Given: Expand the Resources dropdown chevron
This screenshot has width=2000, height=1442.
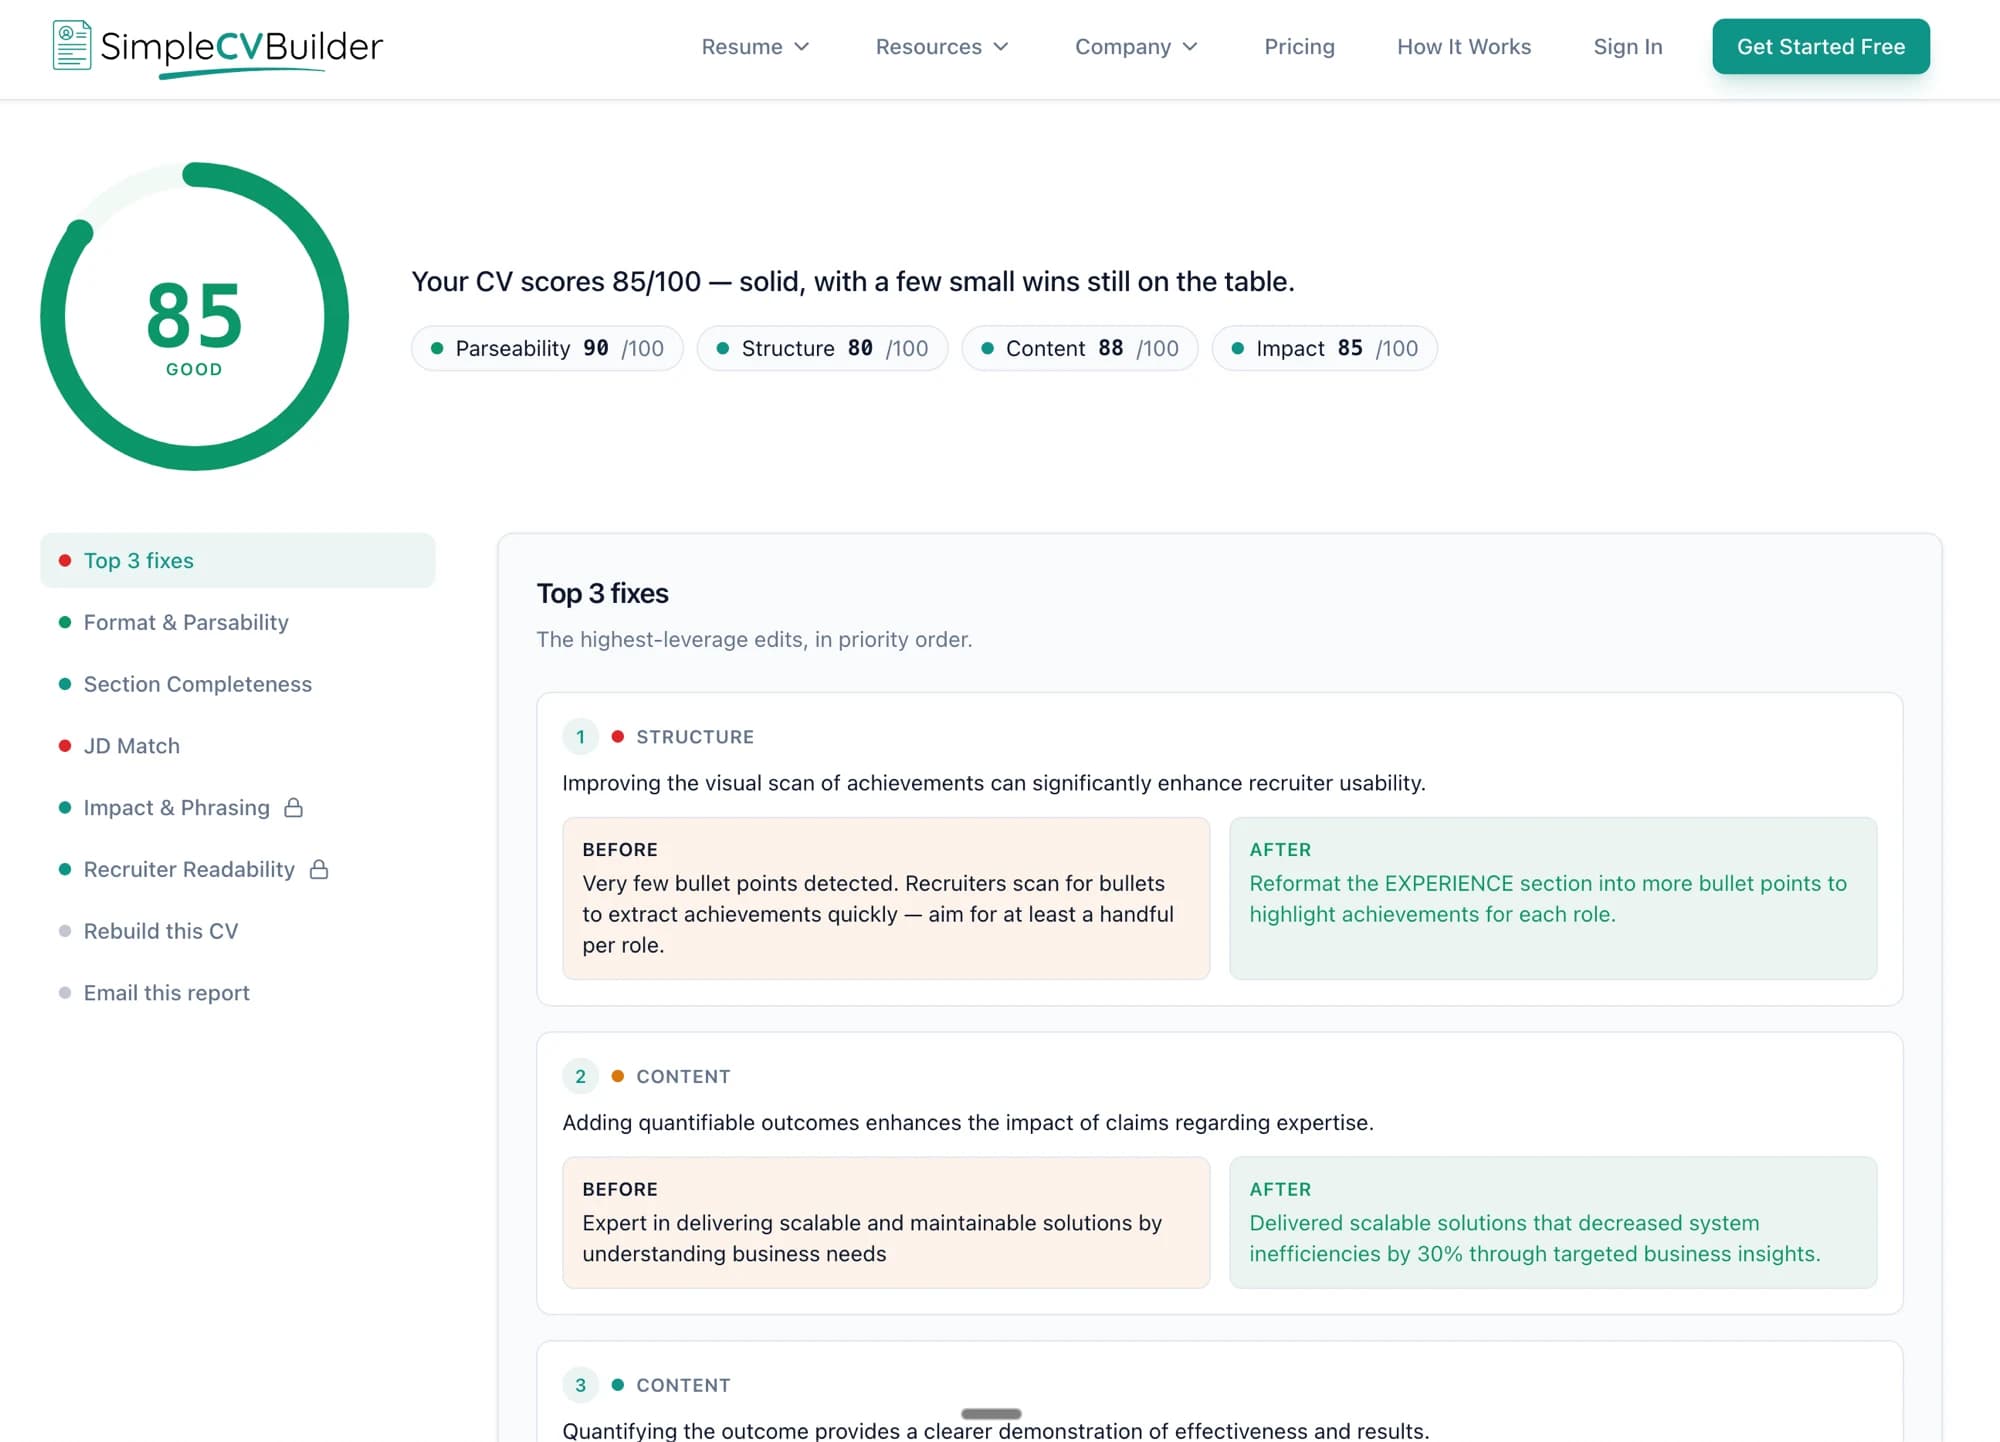Looking at the screenshot, I should (1000, 47).
